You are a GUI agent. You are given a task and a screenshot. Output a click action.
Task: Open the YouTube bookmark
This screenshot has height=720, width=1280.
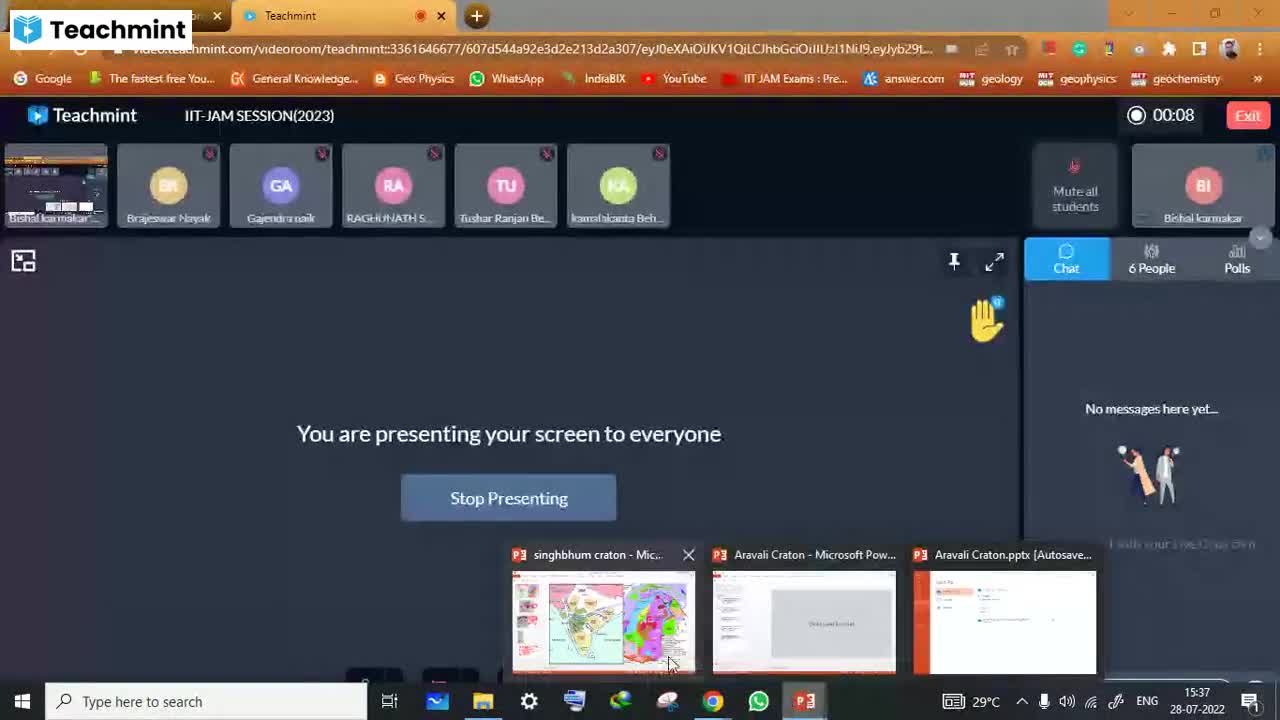click(673, 78)
